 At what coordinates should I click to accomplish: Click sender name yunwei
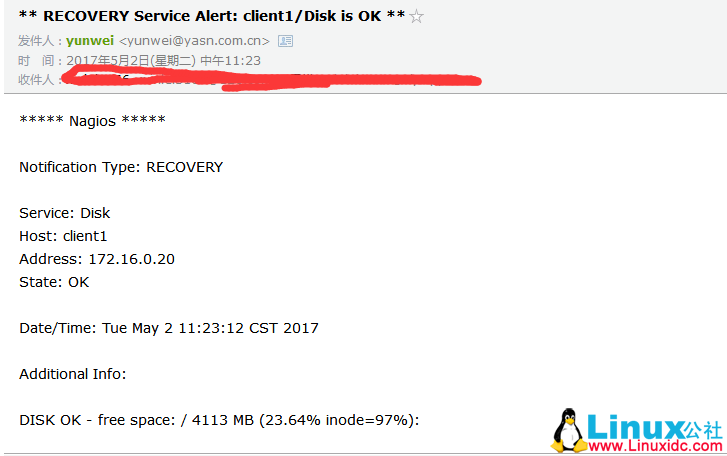click(x=90, y=41)
